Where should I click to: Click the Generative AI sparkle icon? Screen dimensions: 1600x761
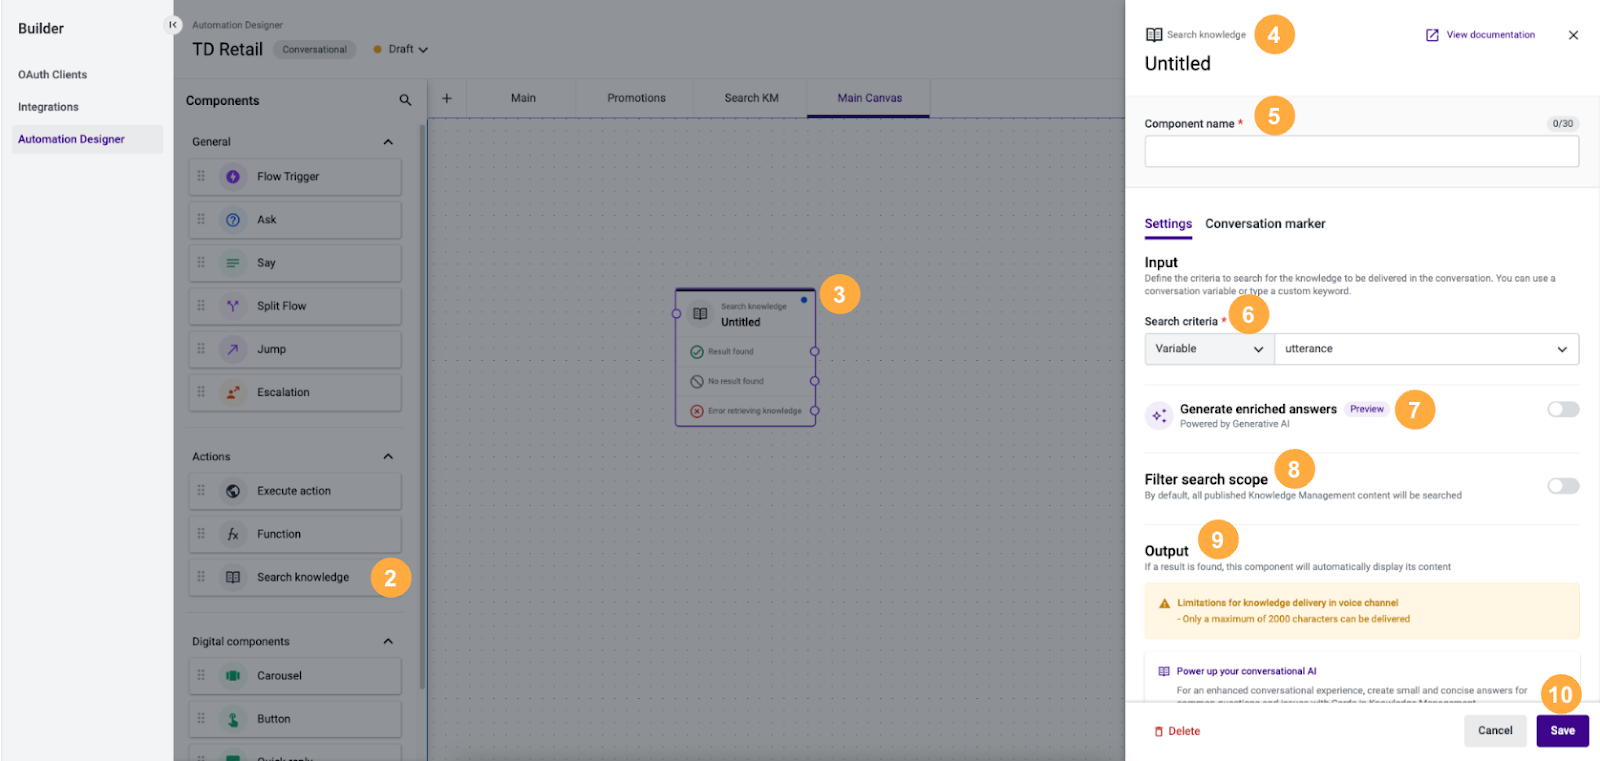[1158, 416]
